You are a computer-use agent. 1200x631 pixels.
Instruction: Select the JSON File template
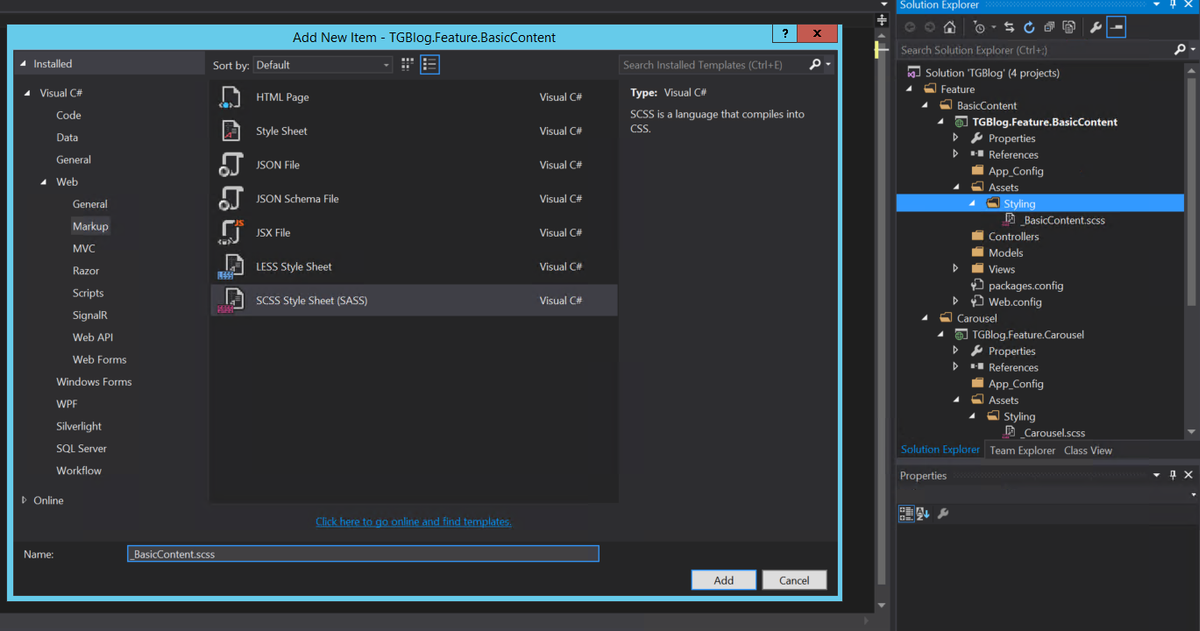[x=413, y=165]
